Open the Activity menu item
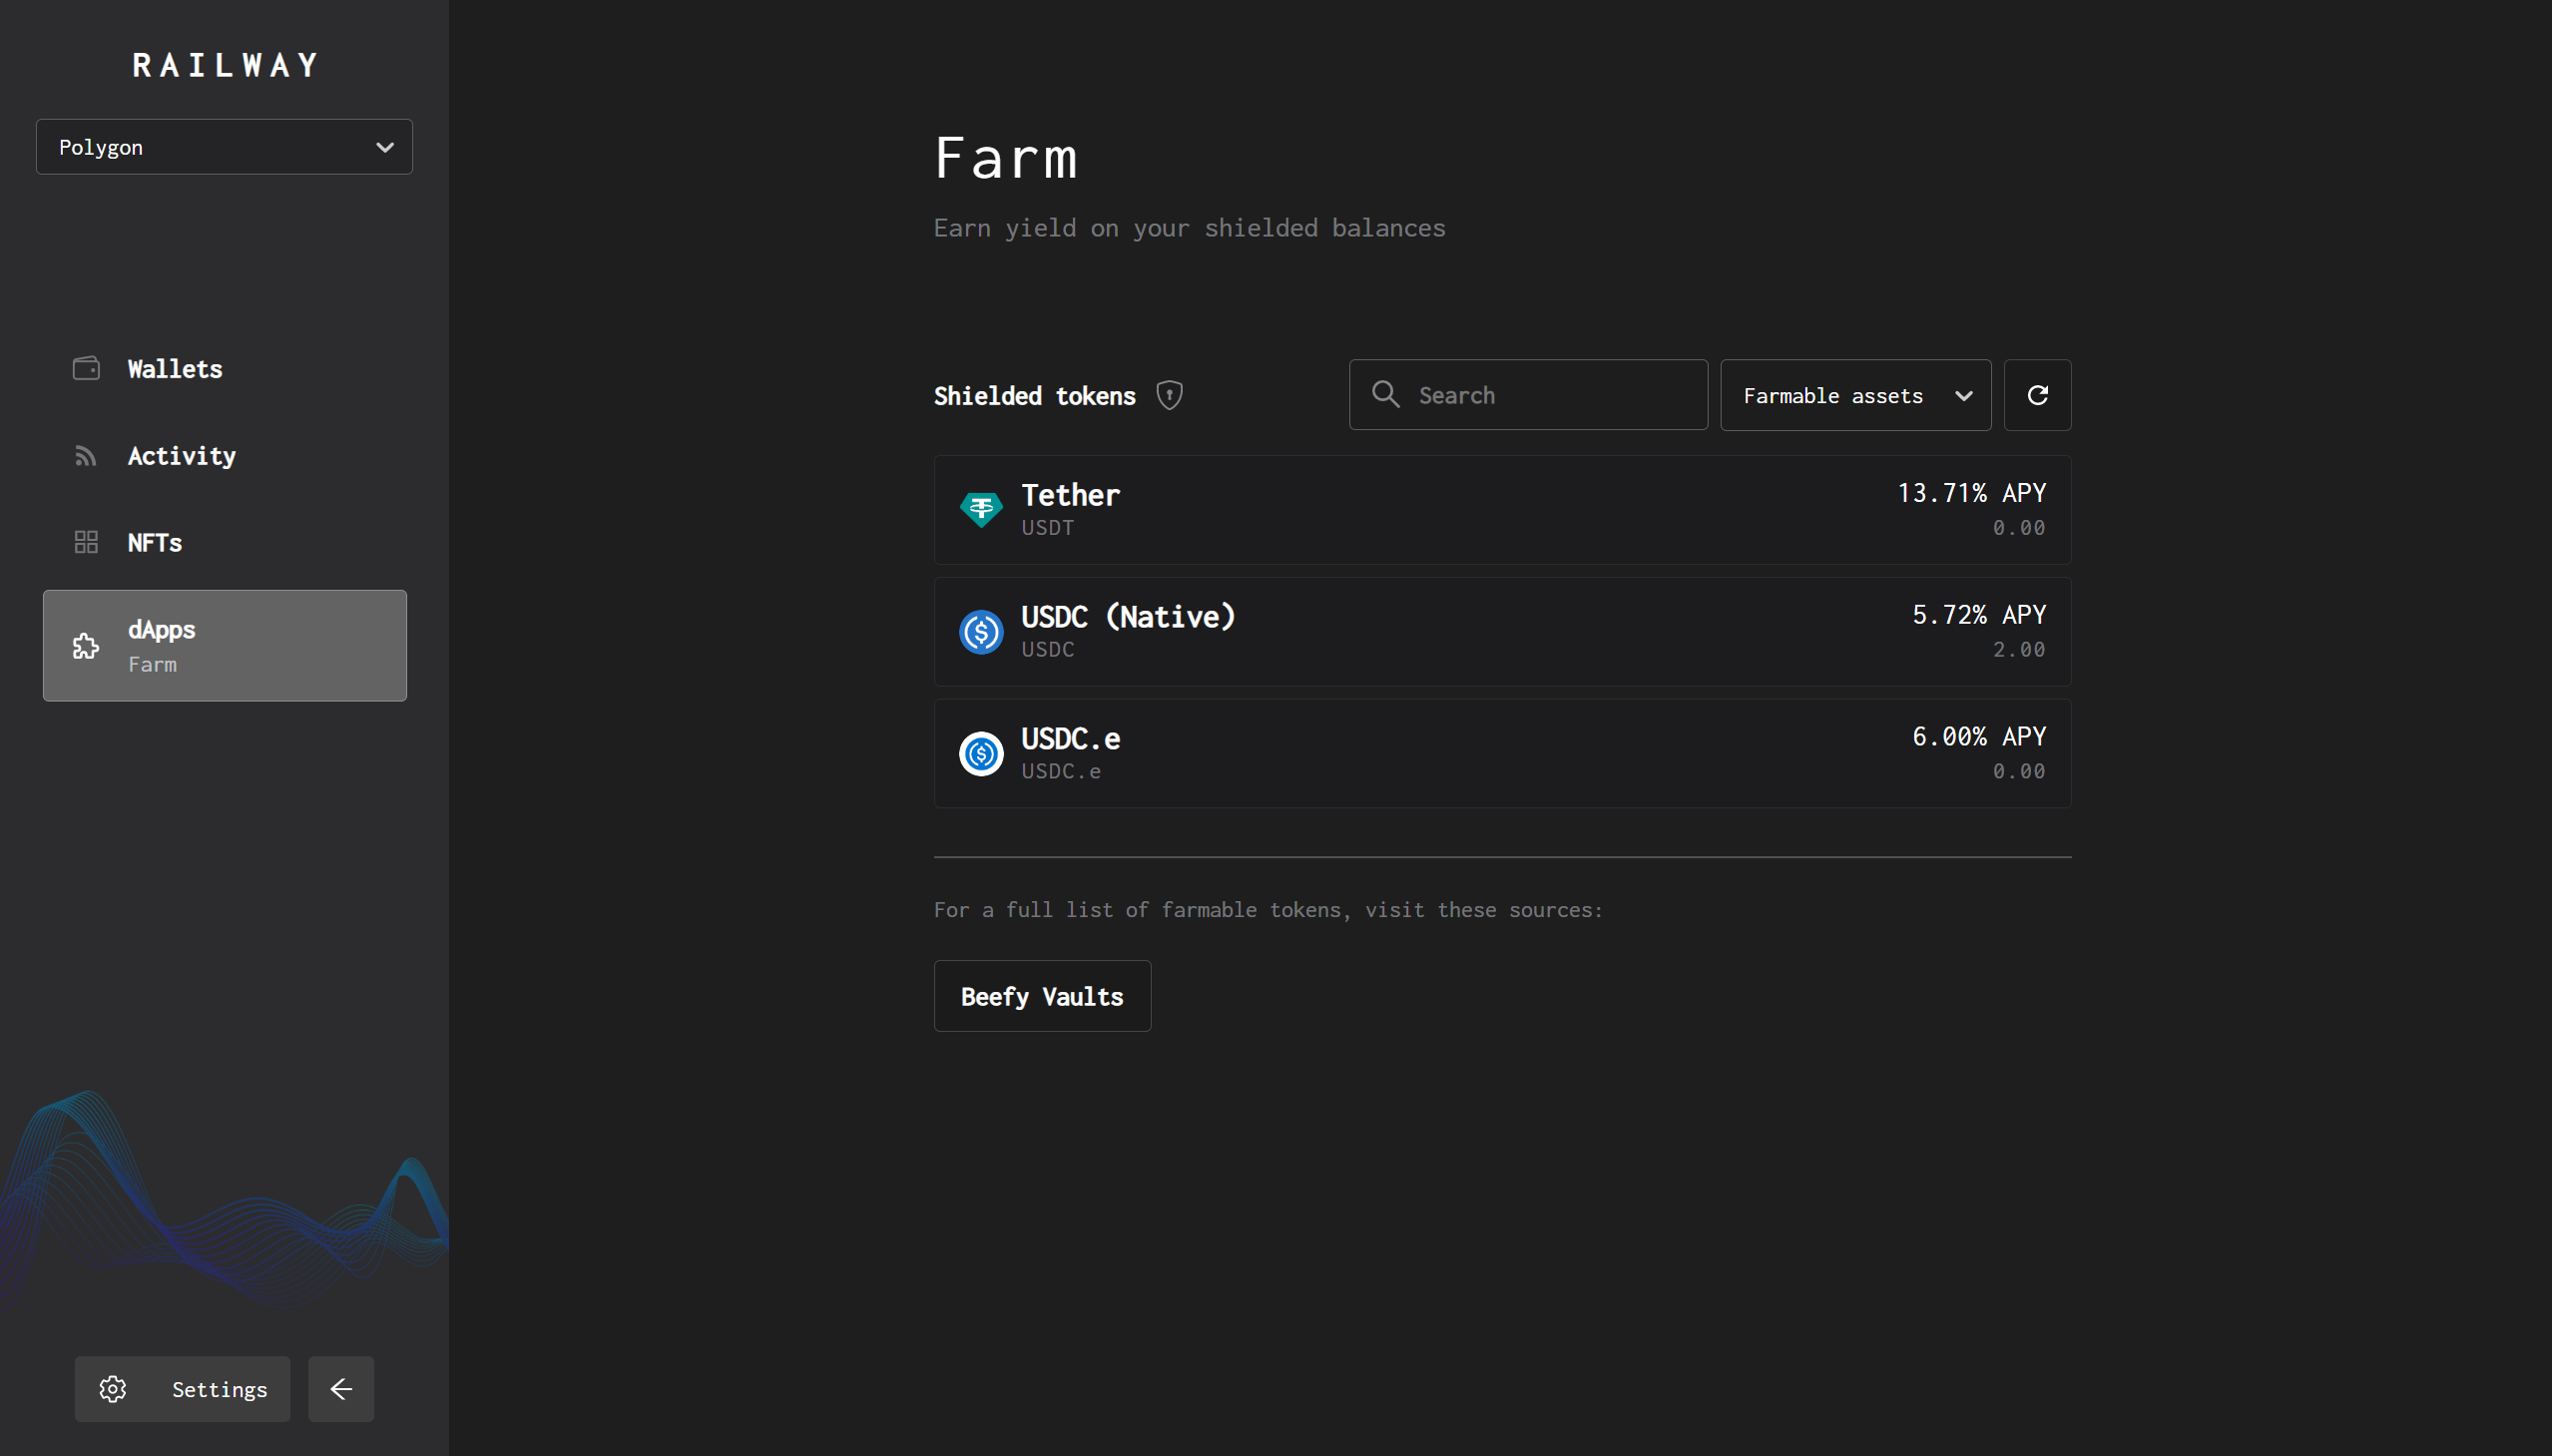Screen dimensions: 2552x1456 pos(182,456)
